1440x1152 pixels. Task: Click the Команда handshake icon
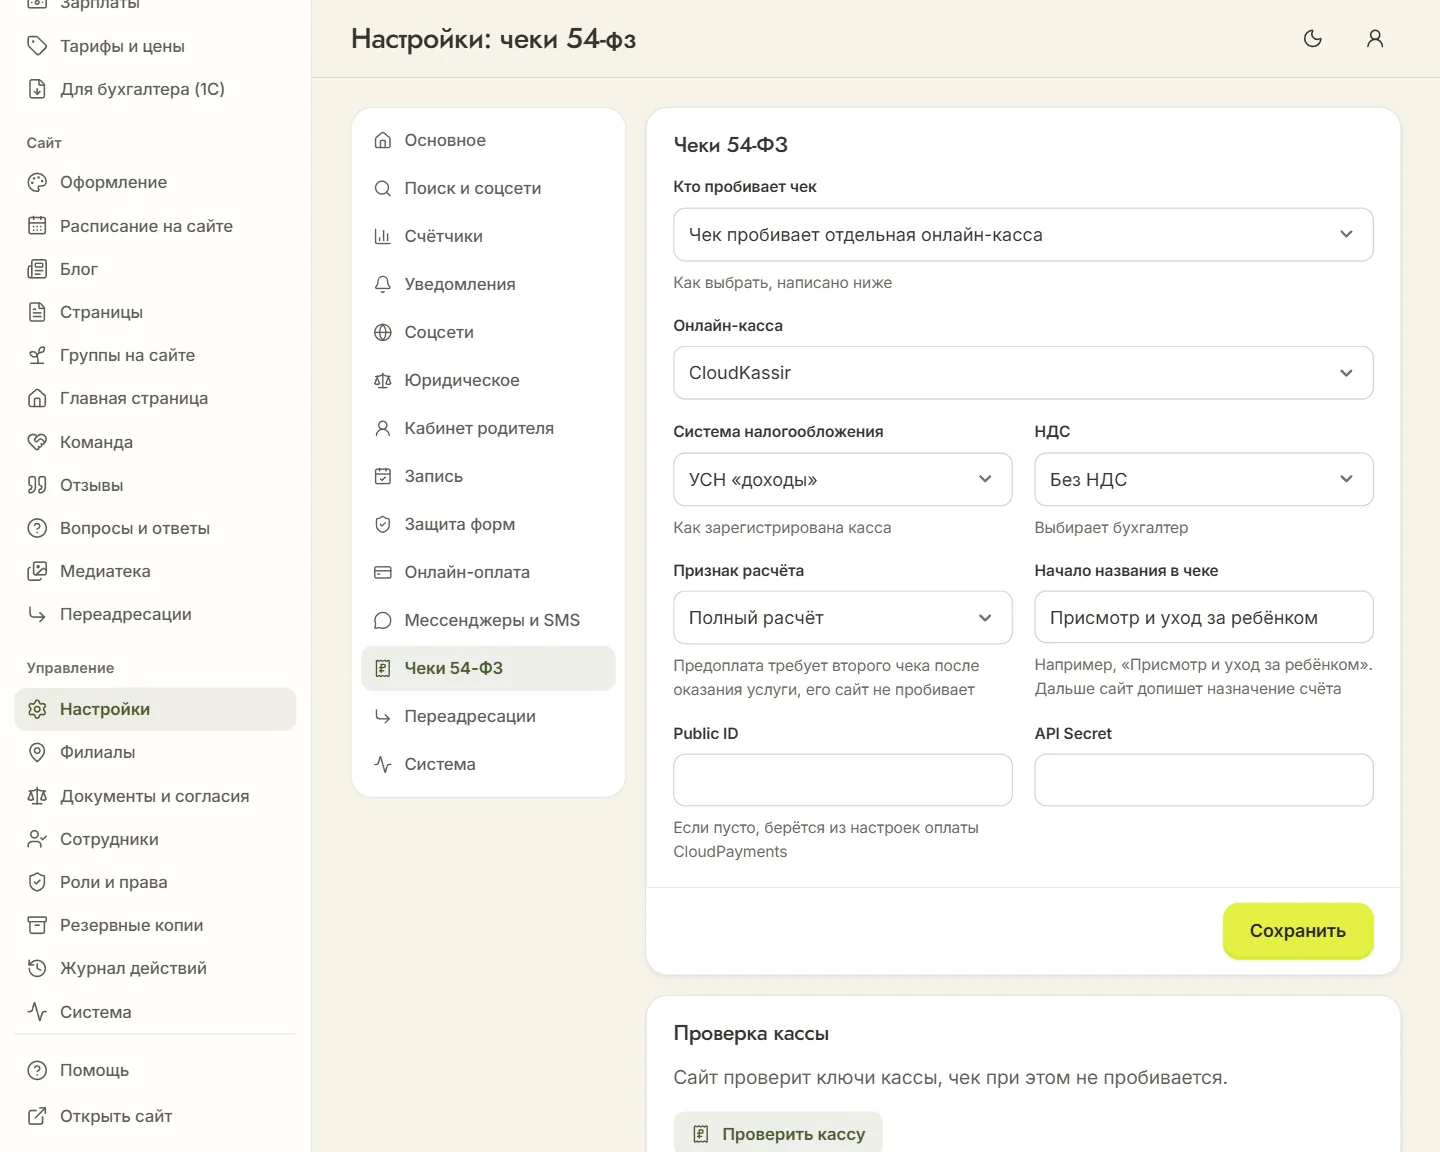[37, 442]
